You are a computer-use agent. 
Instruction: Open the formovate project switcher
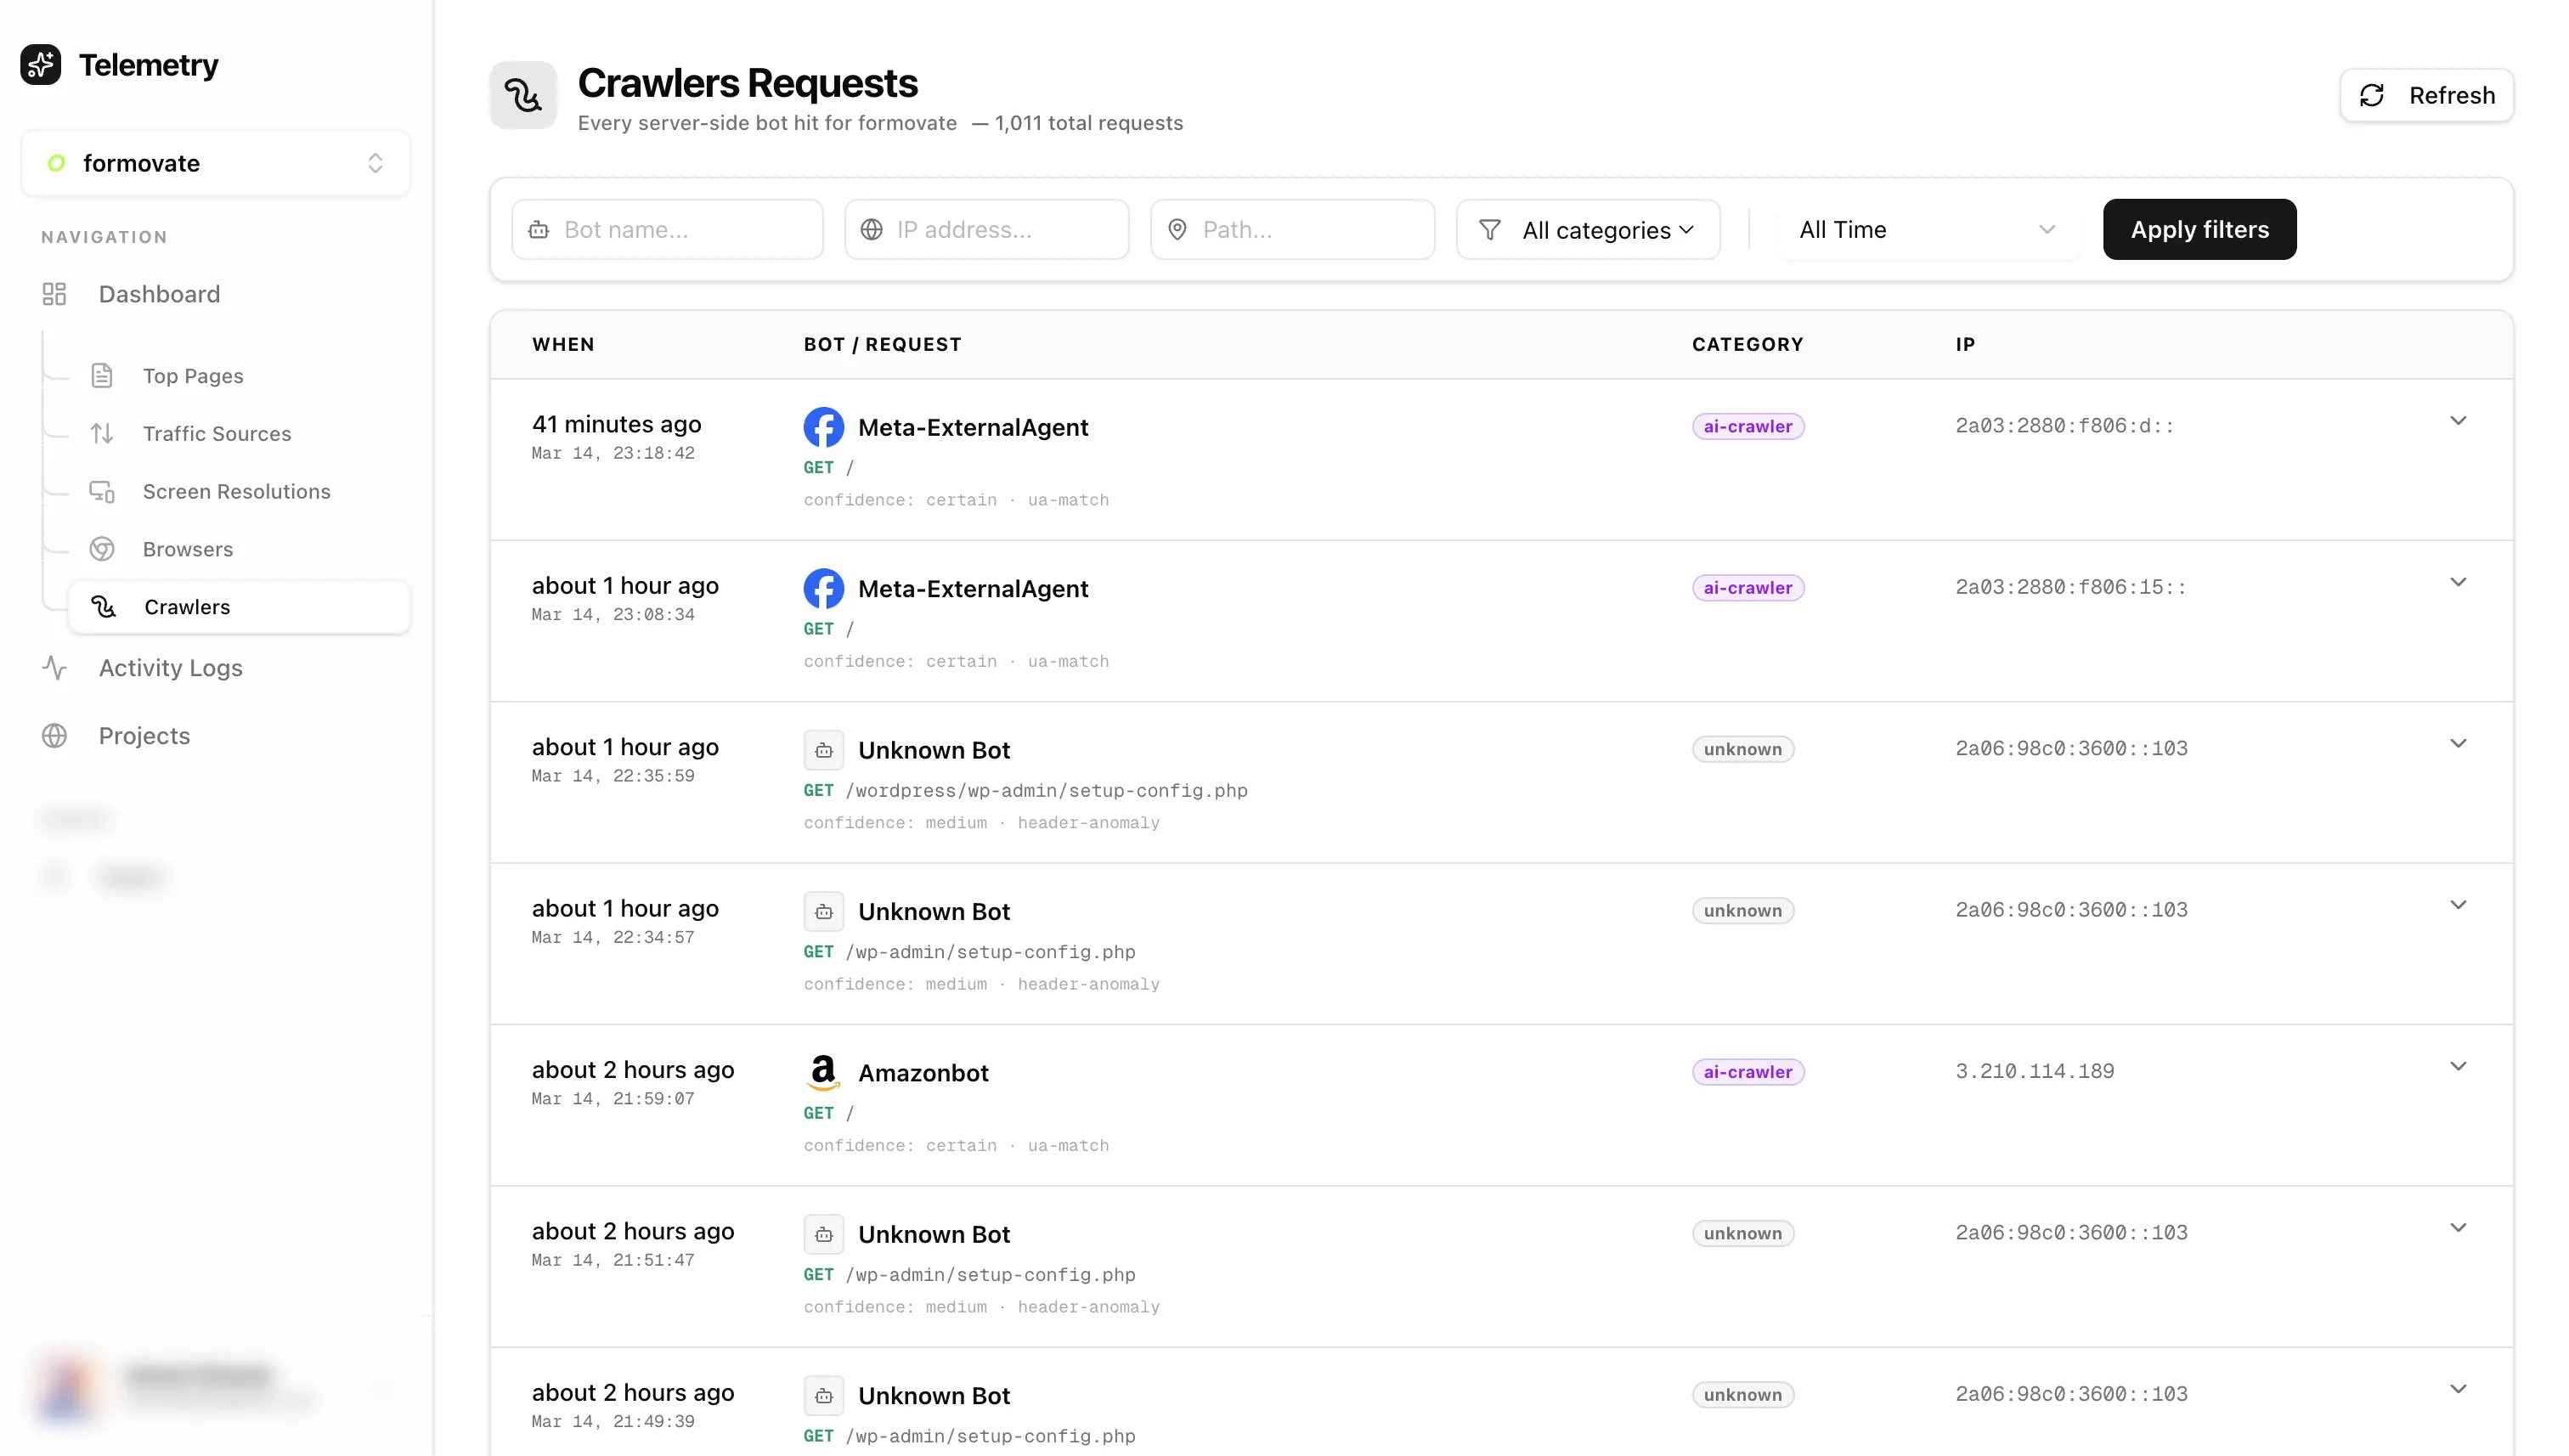215,163
